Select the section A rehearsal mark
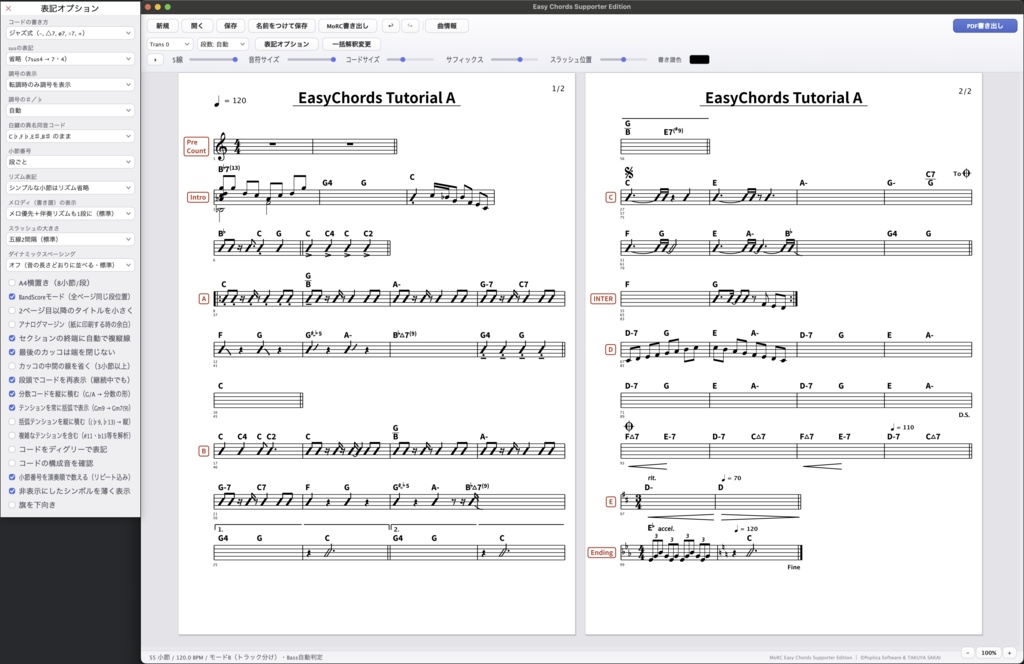1024x664 pixels. tap(204, 298)
